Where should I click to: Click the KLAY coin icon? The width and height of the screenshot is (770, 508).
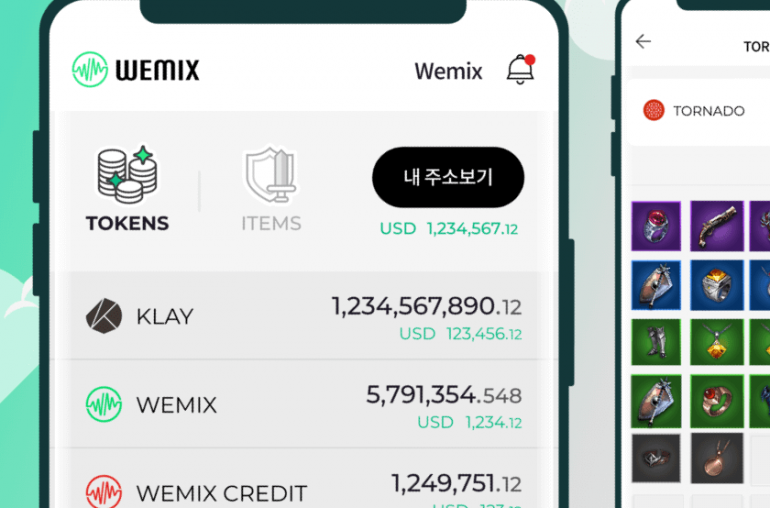104,316
